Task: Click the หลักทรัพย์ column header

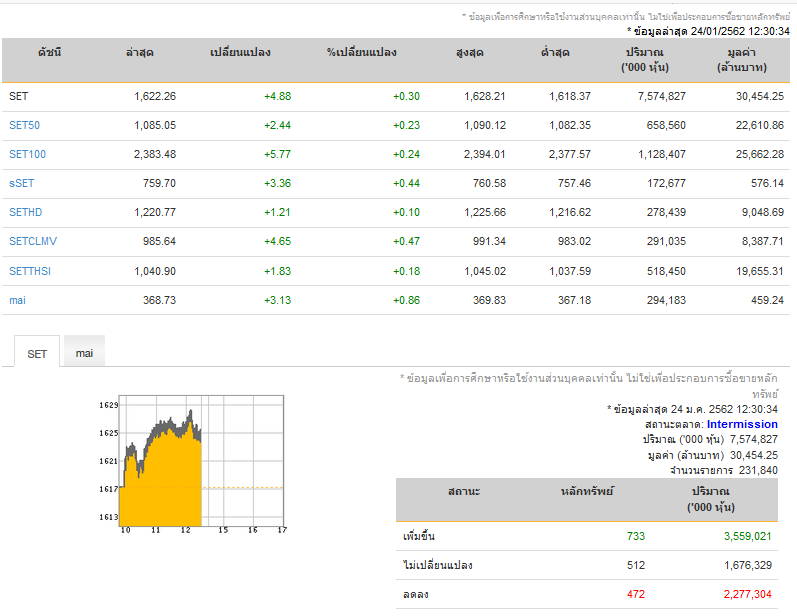Action: (587, 491)
